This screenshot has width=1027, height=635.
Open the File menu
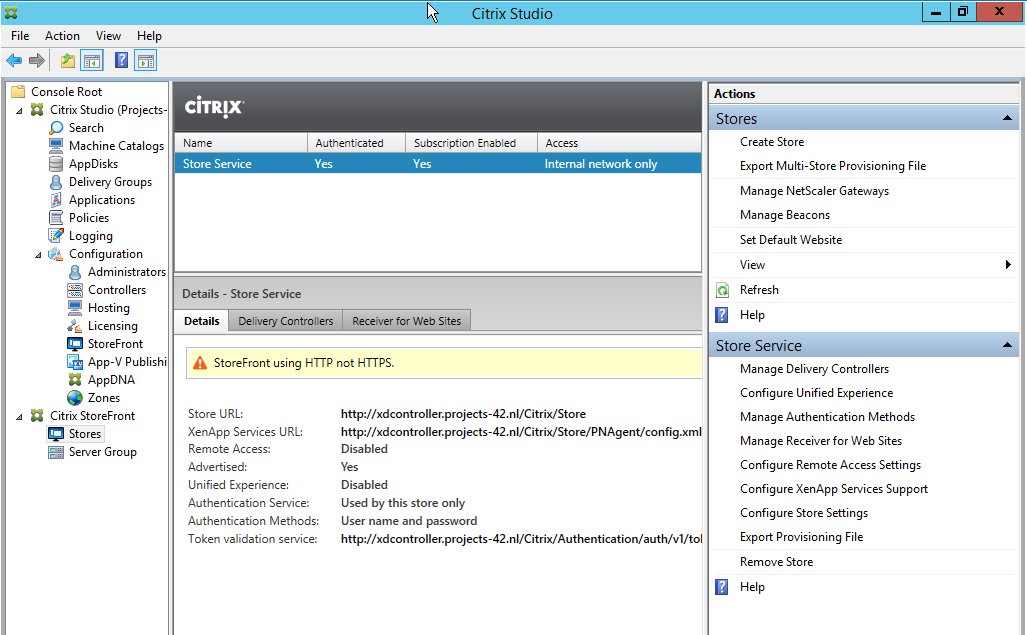point(20,36)
